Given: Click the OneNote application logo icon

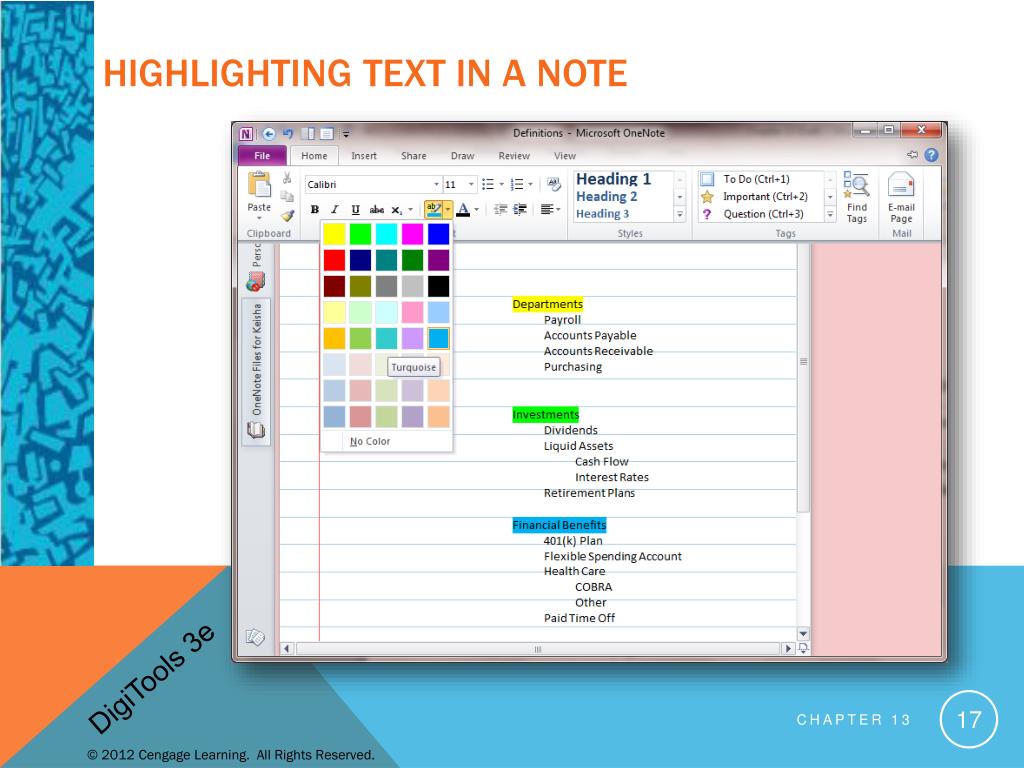Looking at the screenshot, I should pyautogui.click(x=246, y=134).
